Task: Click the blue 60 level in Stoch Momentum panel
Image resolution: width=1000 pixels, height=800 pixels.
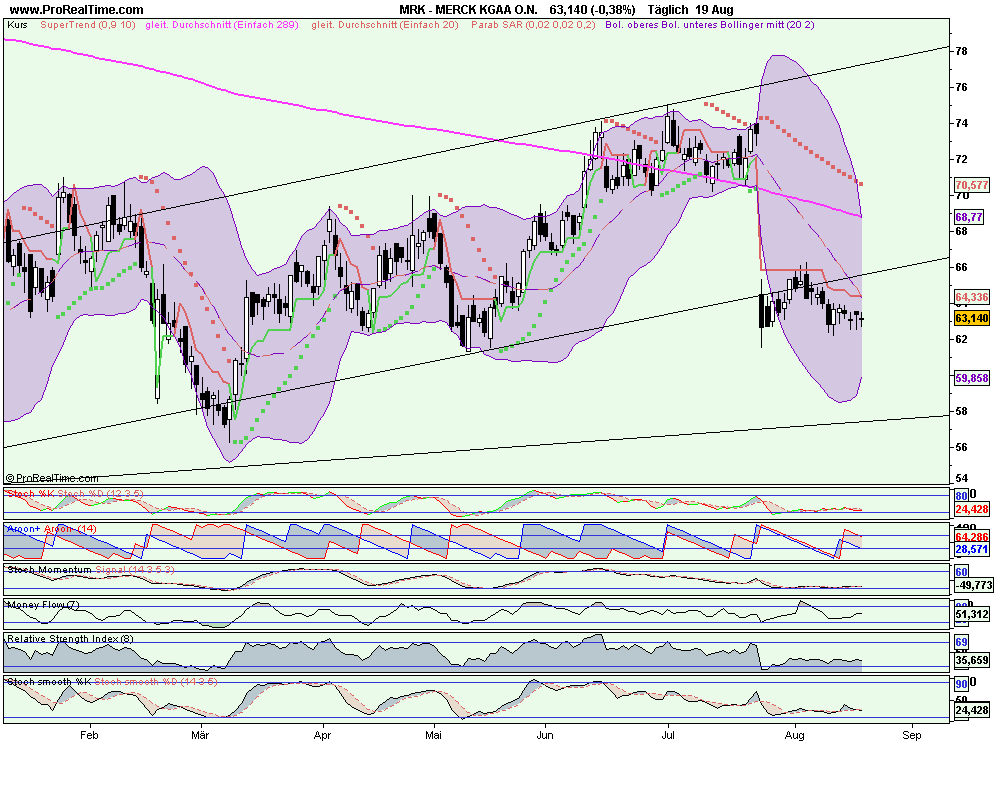Action: click(x=961, y=572)
